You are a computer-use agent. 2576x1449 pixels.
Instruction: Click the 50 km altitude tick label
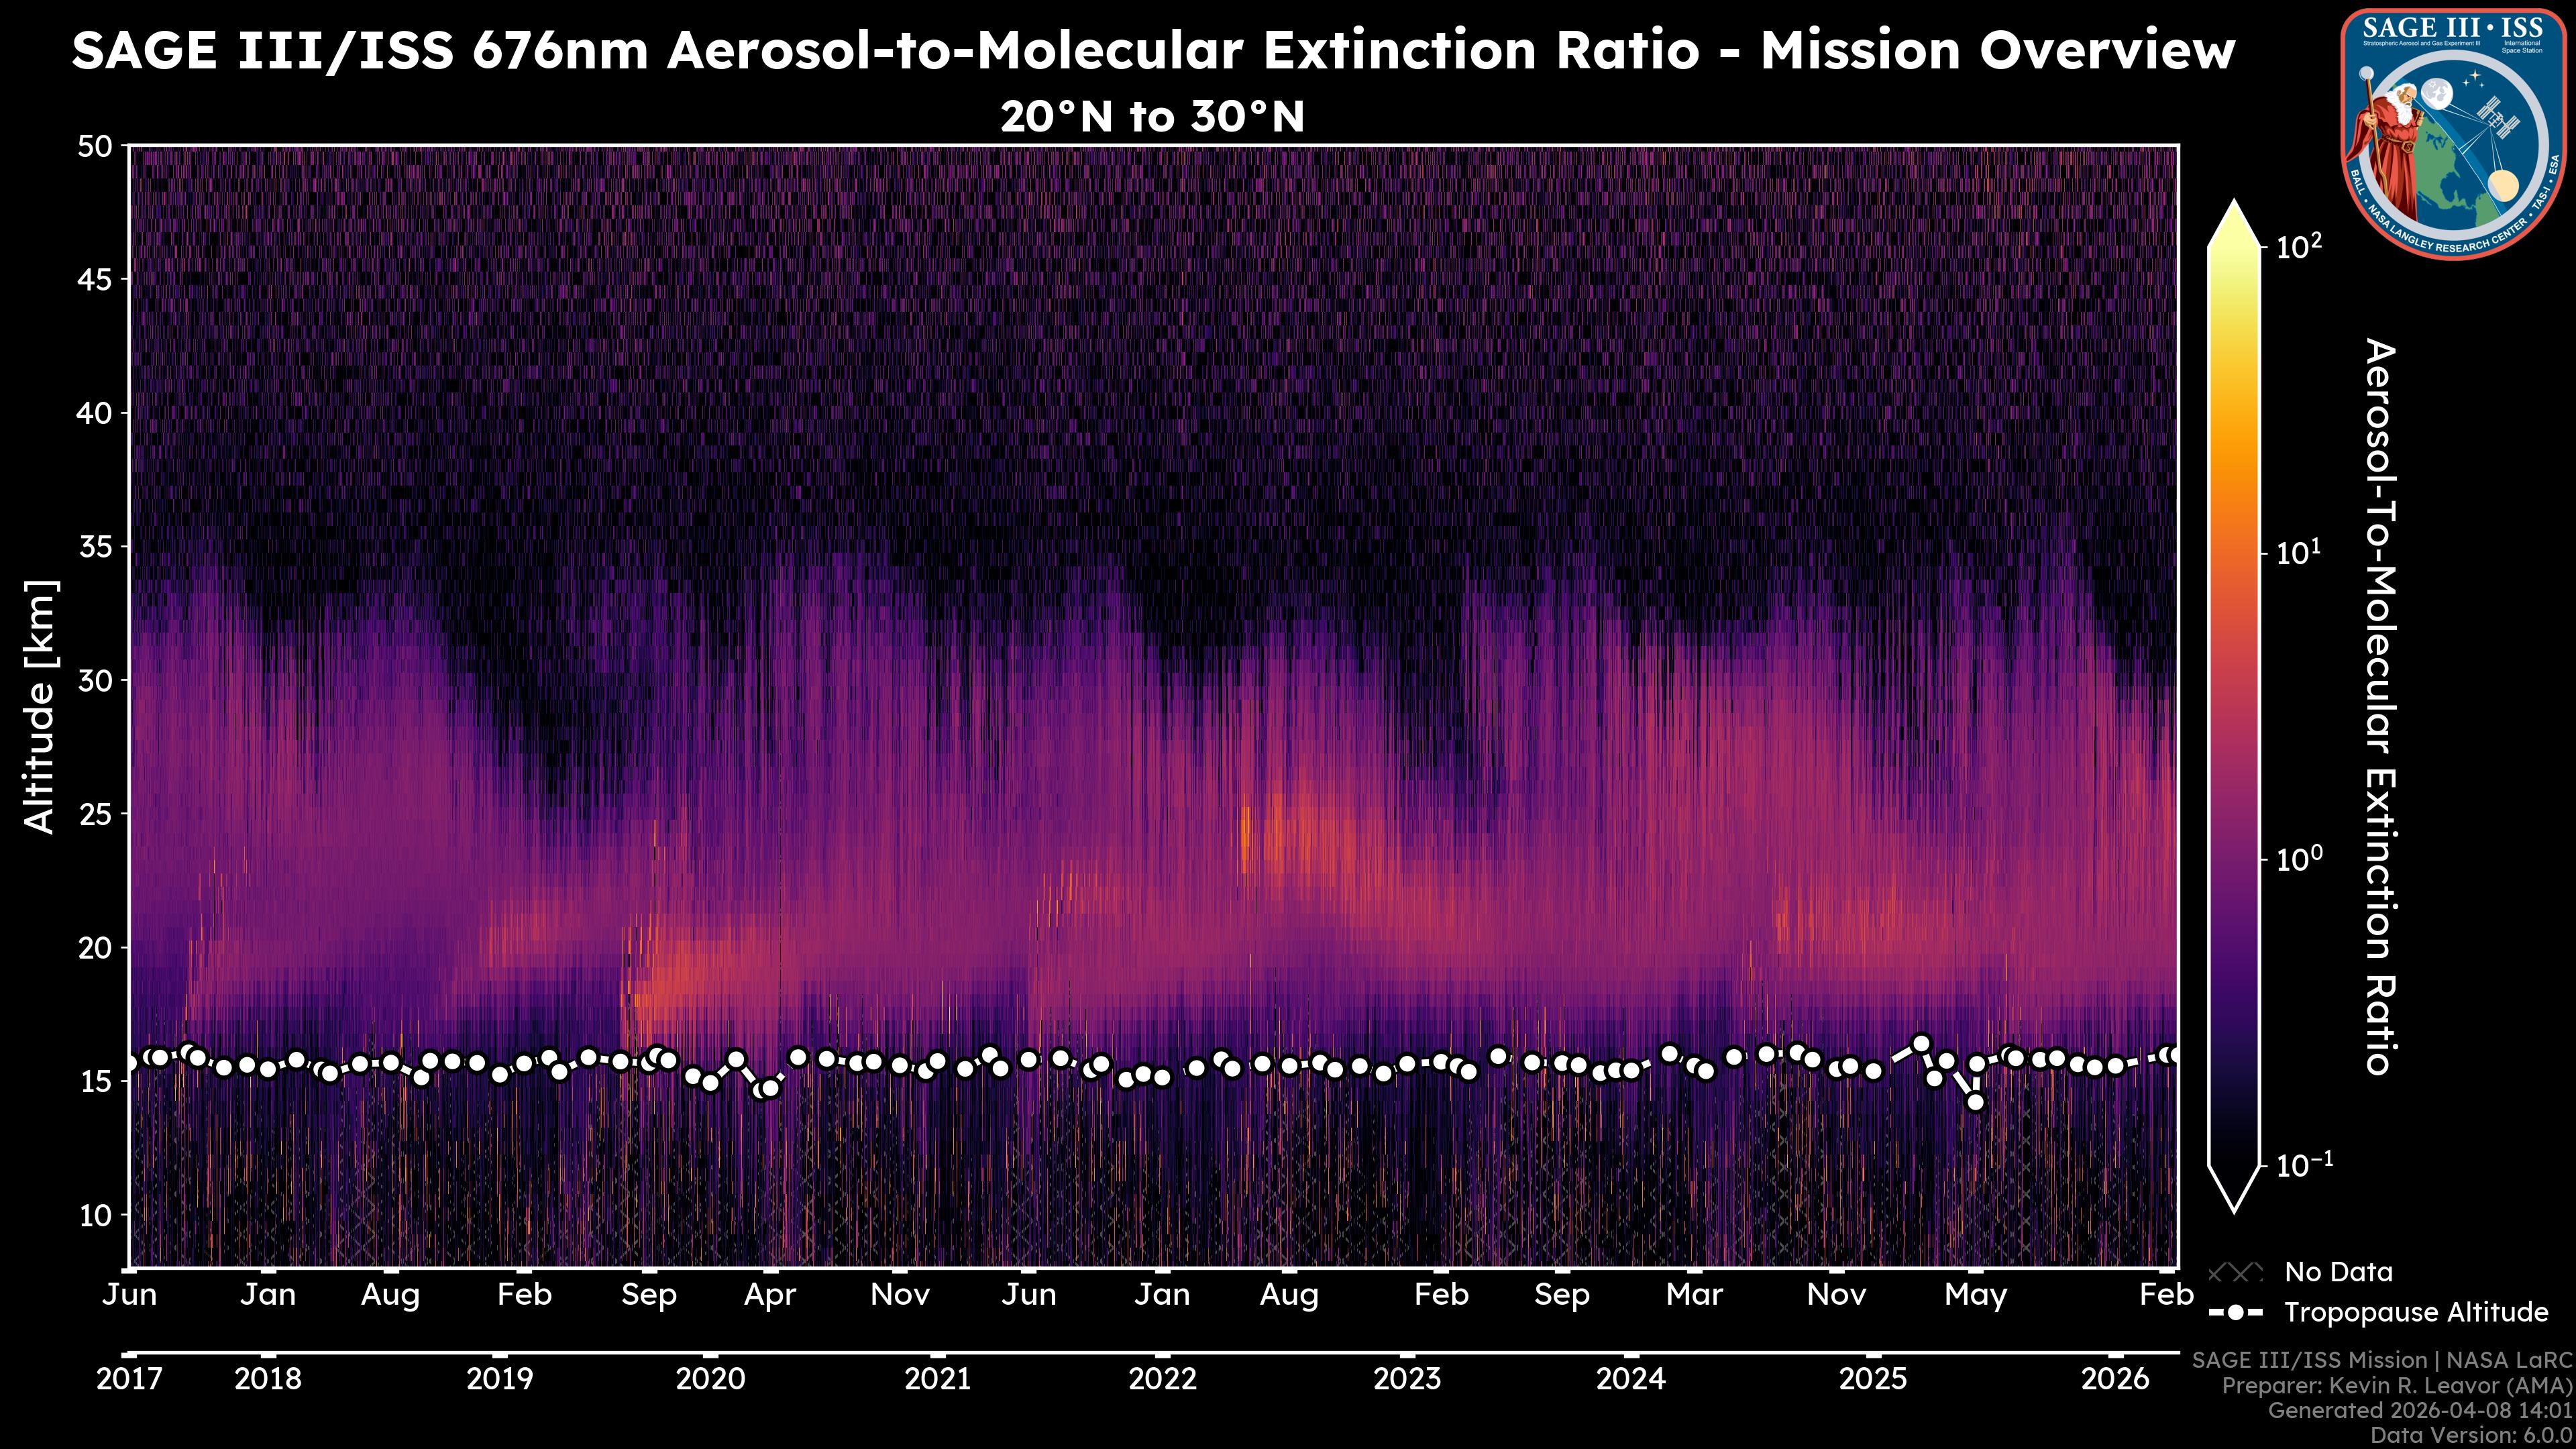click(x=95, y=146)
